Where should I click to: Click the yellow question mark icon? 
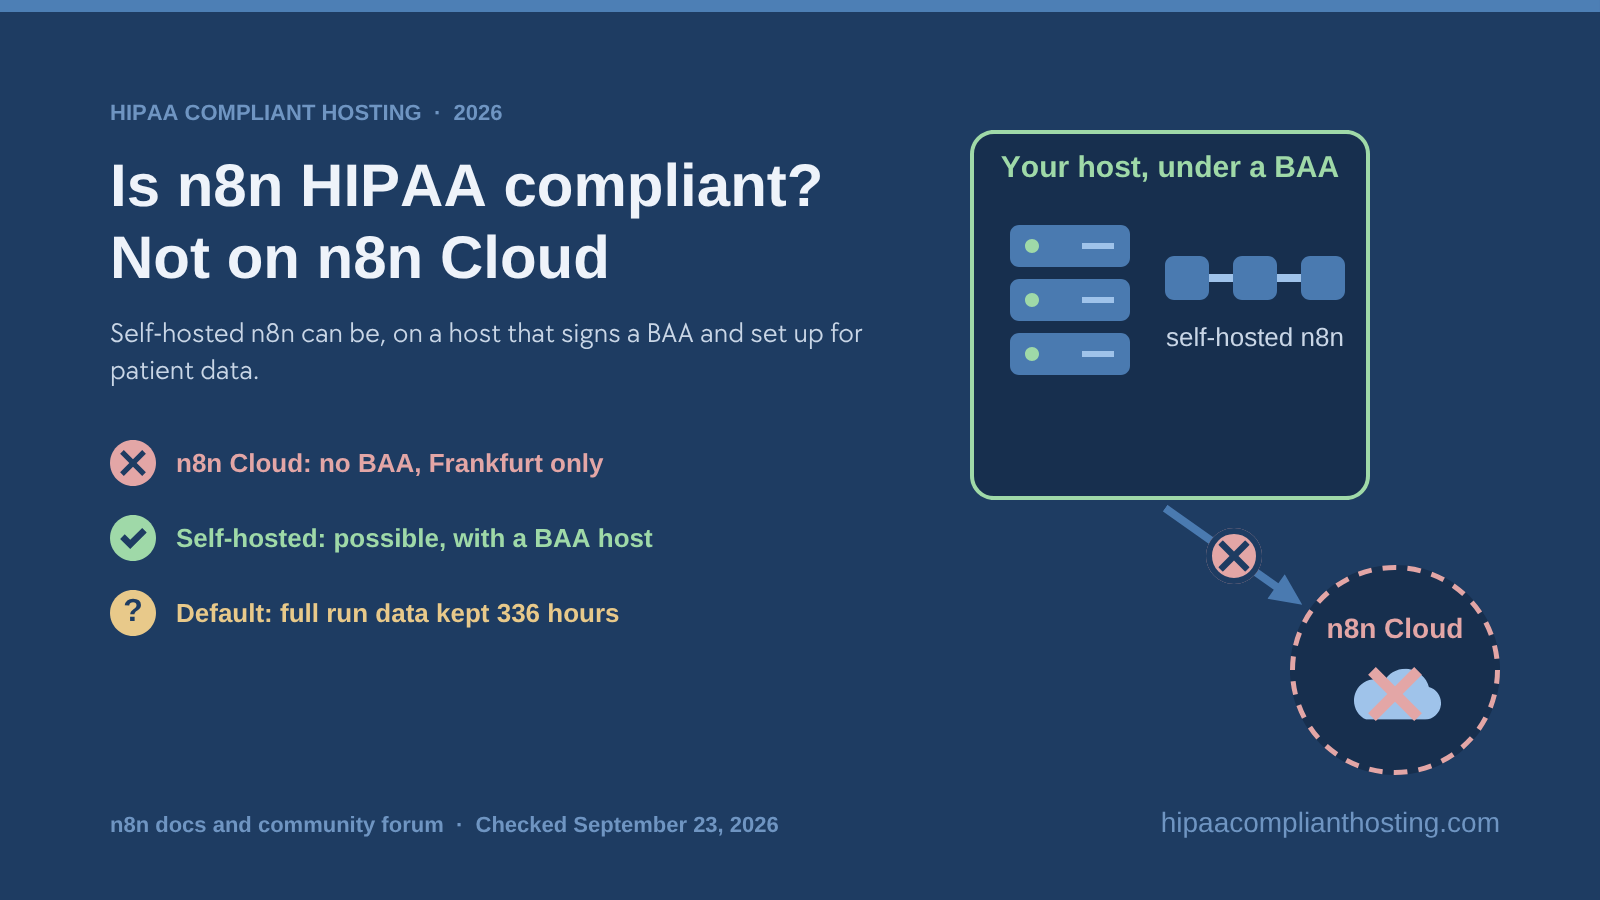point(133,613)
